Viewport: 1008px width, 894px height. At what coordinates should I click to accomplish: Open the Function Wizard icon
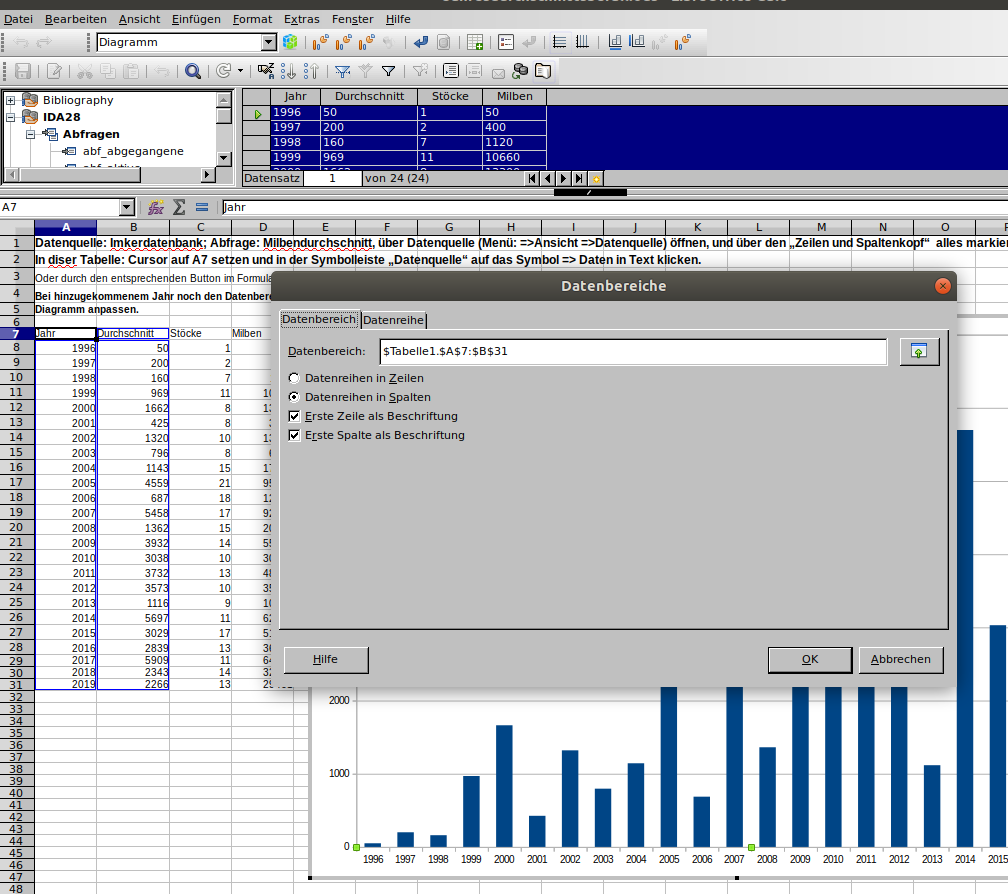click(x=156, y=207)
